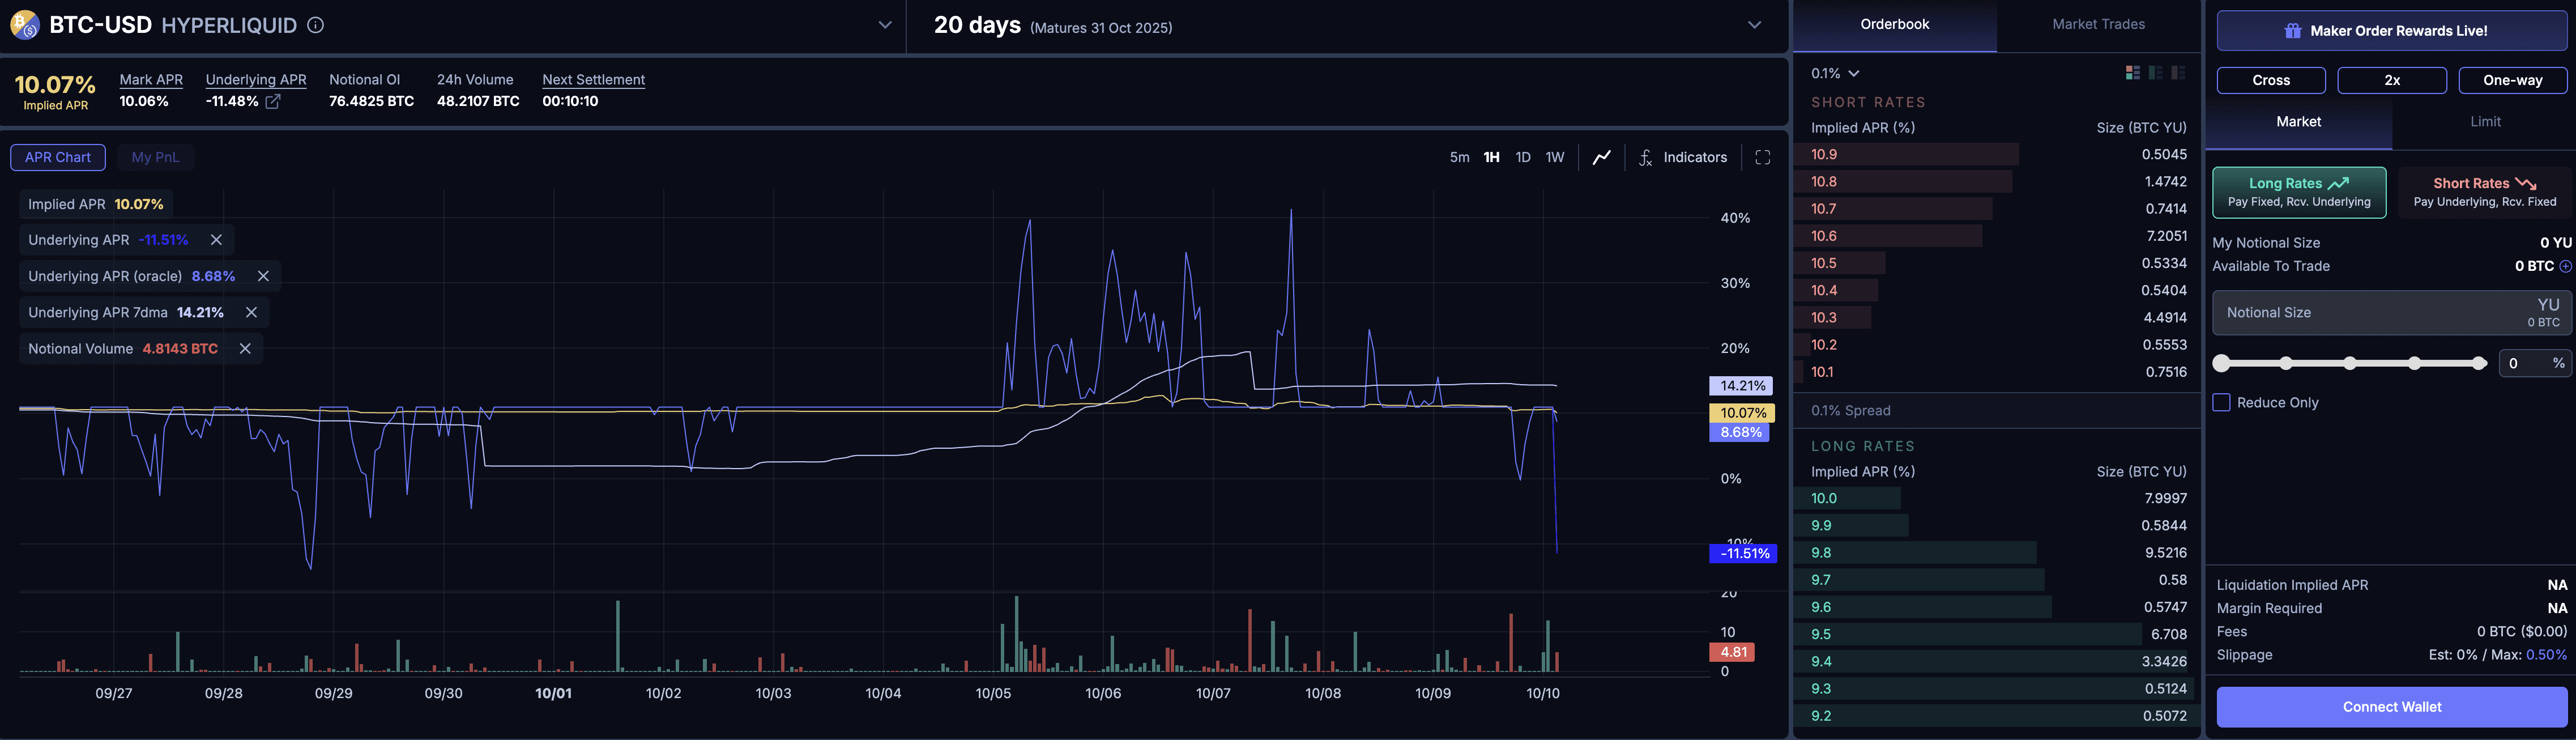Click the 2x leverage button
This screenshot has height=740, width=2576.
coord(2391,80)
